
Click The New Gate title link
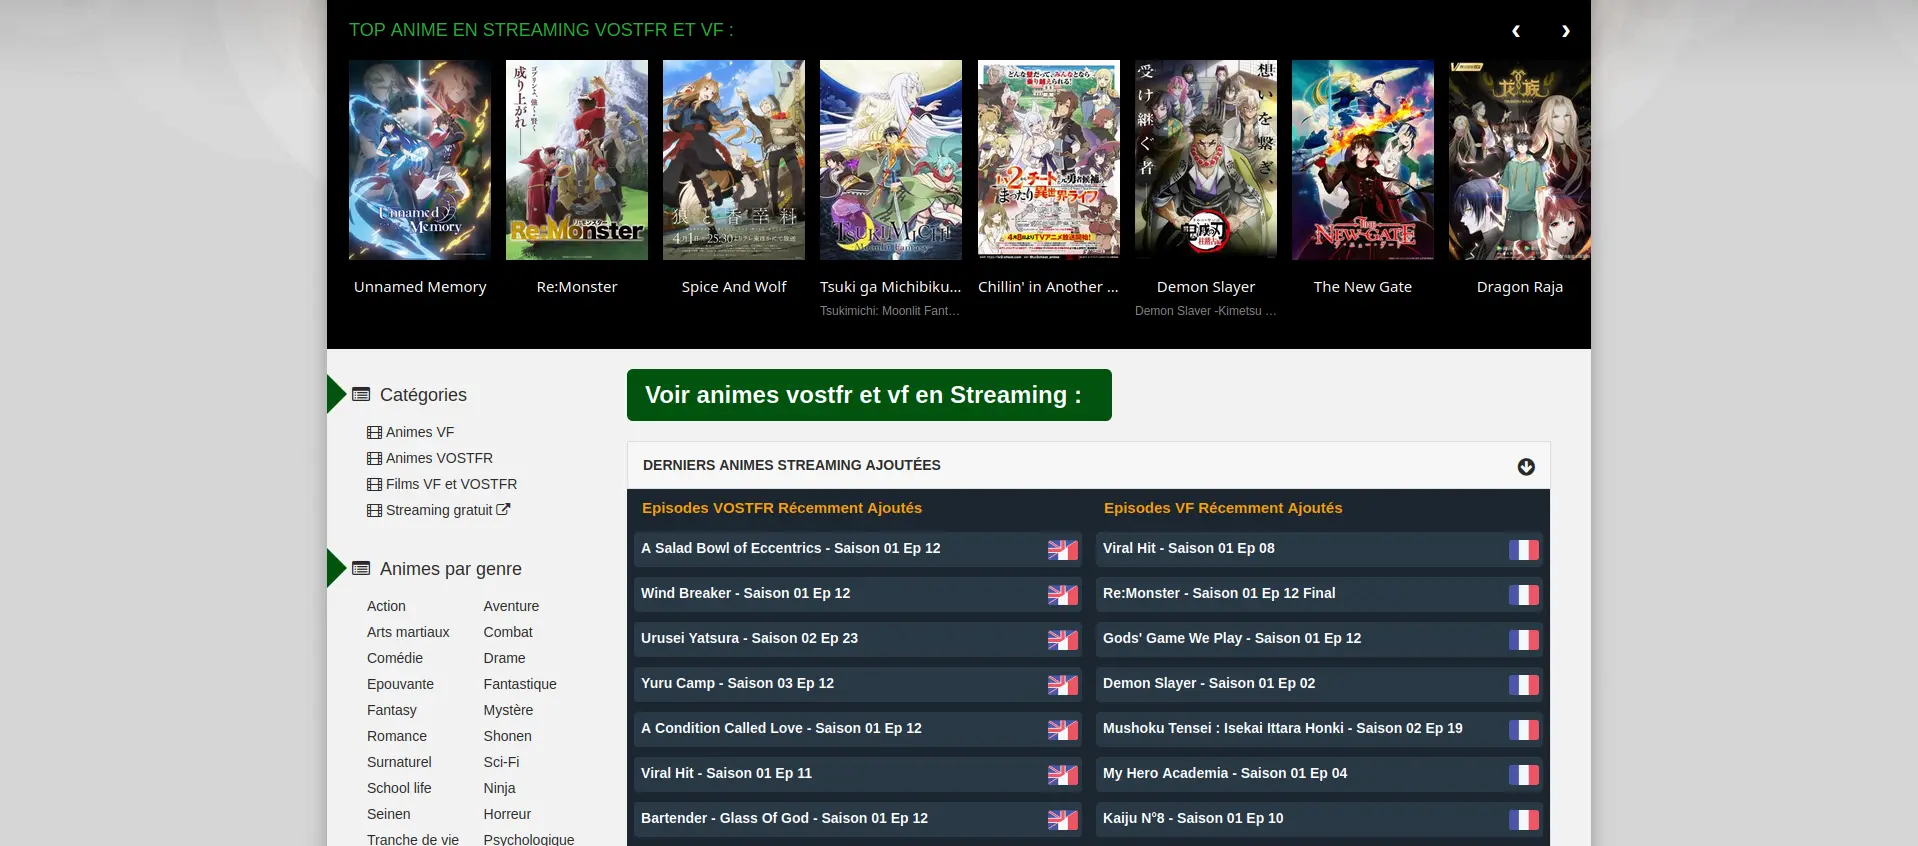(1363, 287)
